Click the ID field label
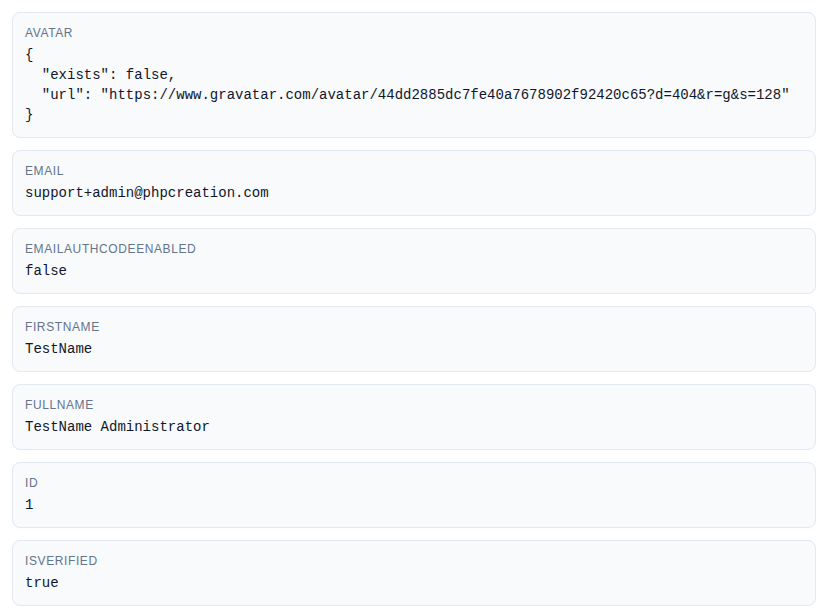This screenshot has height=616, width=826. 31,483
